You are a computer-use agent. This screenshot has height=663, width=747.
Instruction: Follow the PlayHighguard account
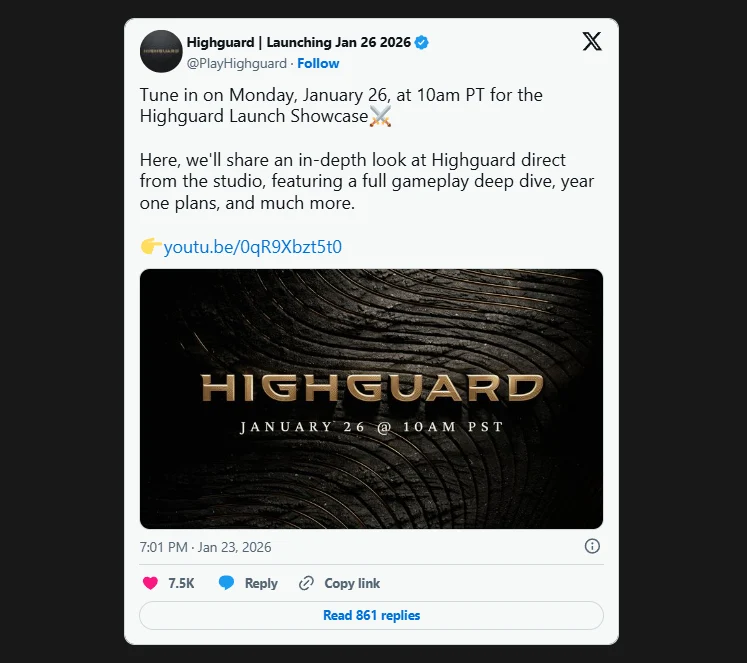pos(318,63)
